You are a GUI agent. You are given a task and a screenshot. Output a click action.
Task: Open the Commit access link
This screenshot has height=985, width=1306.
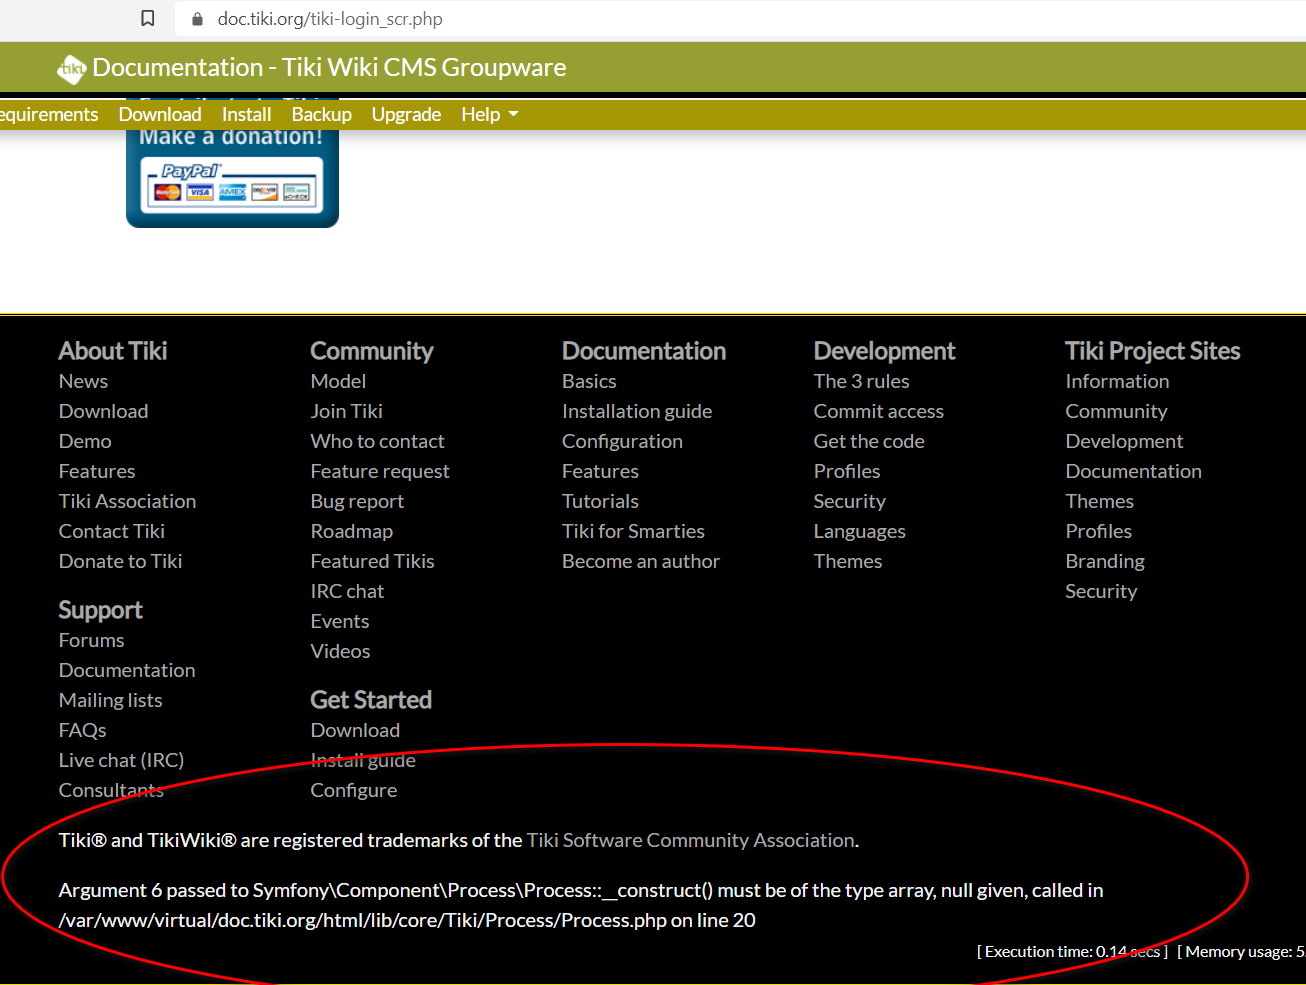[x=878, y=411]
